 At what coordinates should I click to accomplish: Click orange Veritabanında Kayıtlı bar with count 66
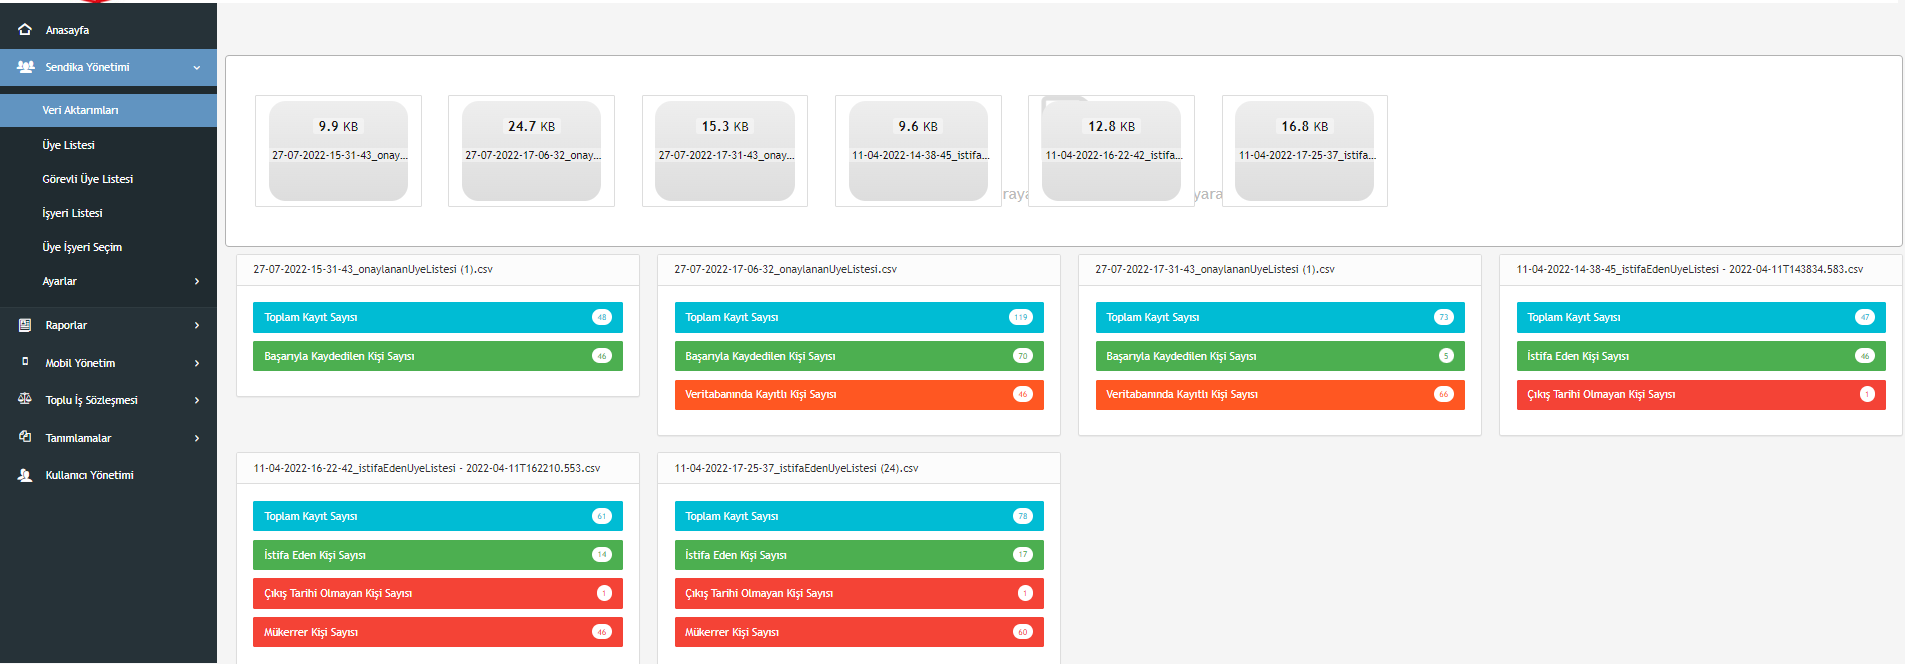pos(1279,395)
